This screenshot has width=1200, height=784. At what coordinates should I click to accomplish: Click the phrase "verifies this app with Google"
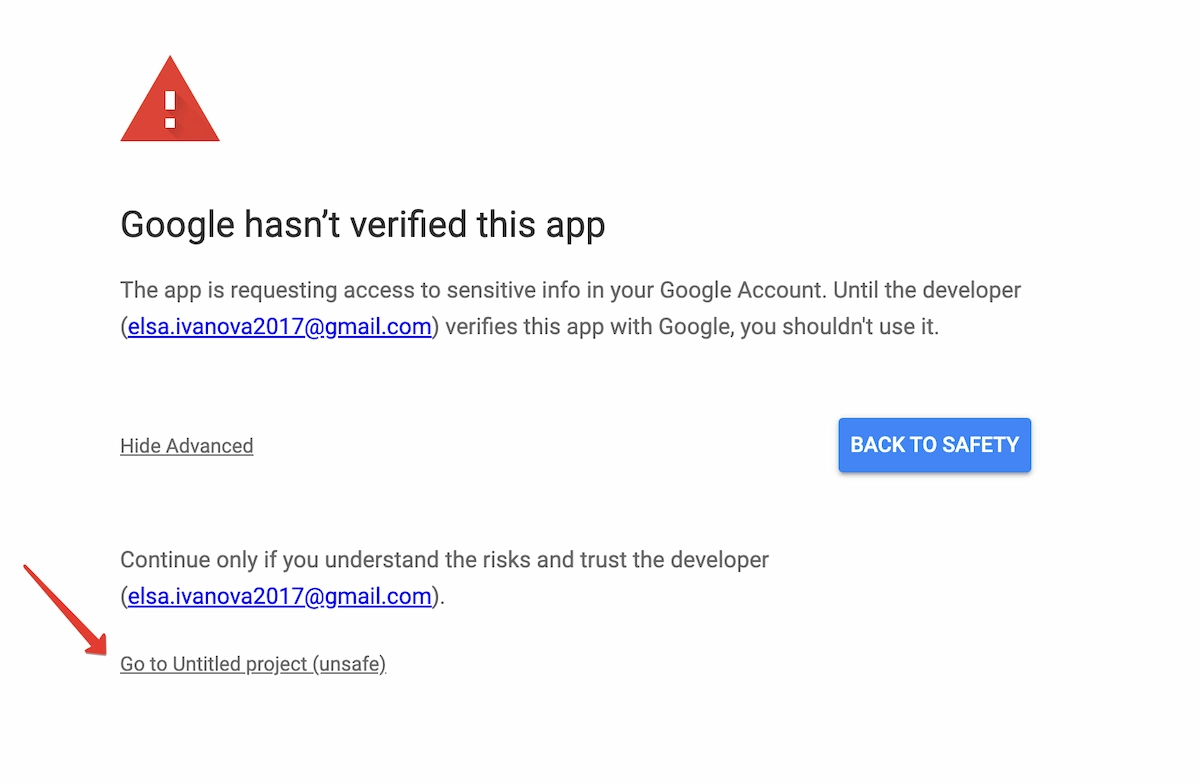588,327
